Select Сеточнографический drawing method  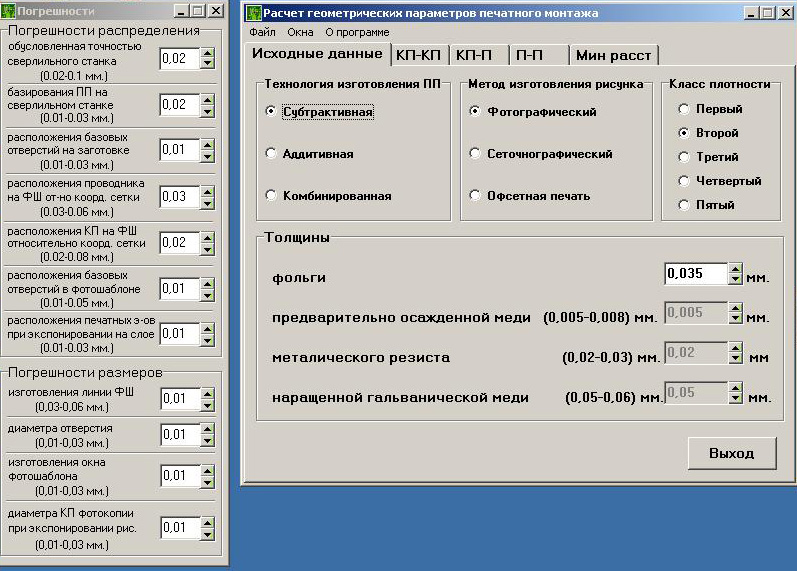tap(475, 154)
